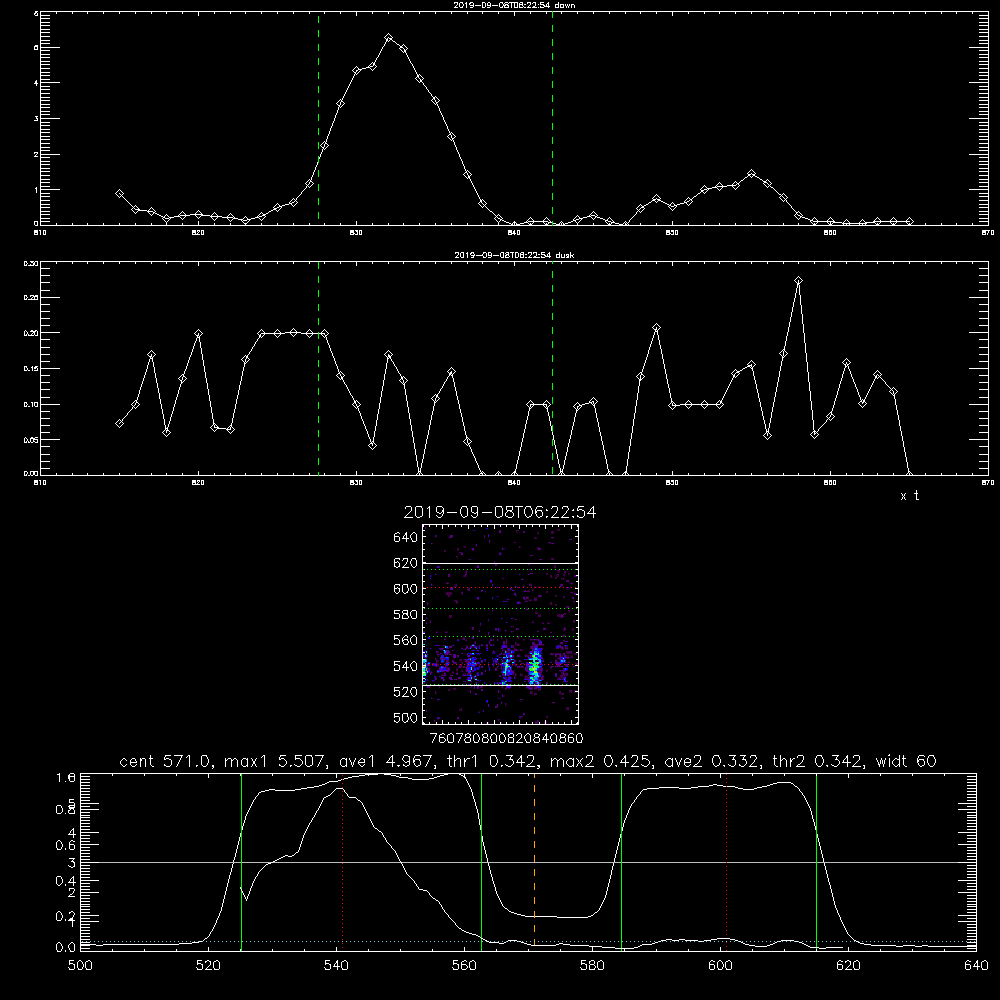Select the highest peak marker in dawn plot
Viewport: 1000px width, 1000px height.
388,38
